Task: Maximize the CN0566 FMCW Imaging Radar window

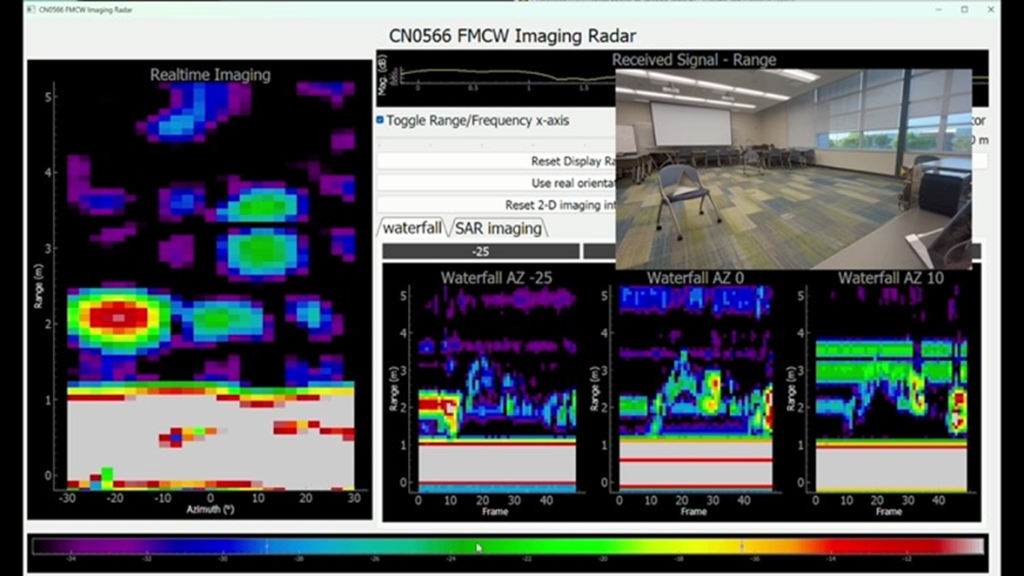Action: click(x=965, y=10)
